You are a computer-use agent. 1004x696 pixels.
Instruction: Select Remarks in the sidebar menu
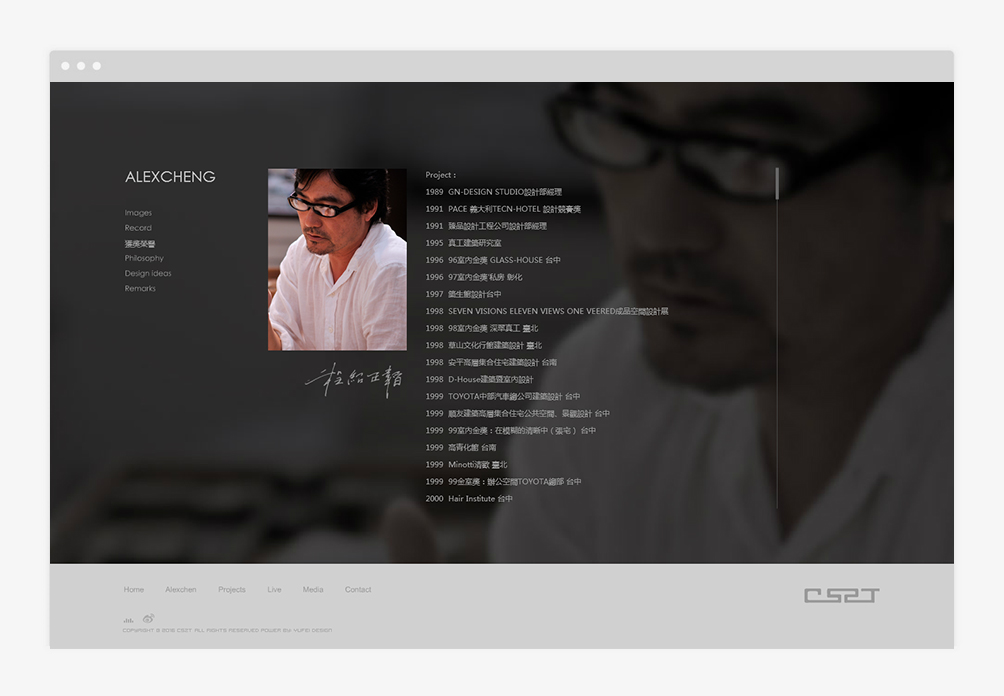pos(140,289)
